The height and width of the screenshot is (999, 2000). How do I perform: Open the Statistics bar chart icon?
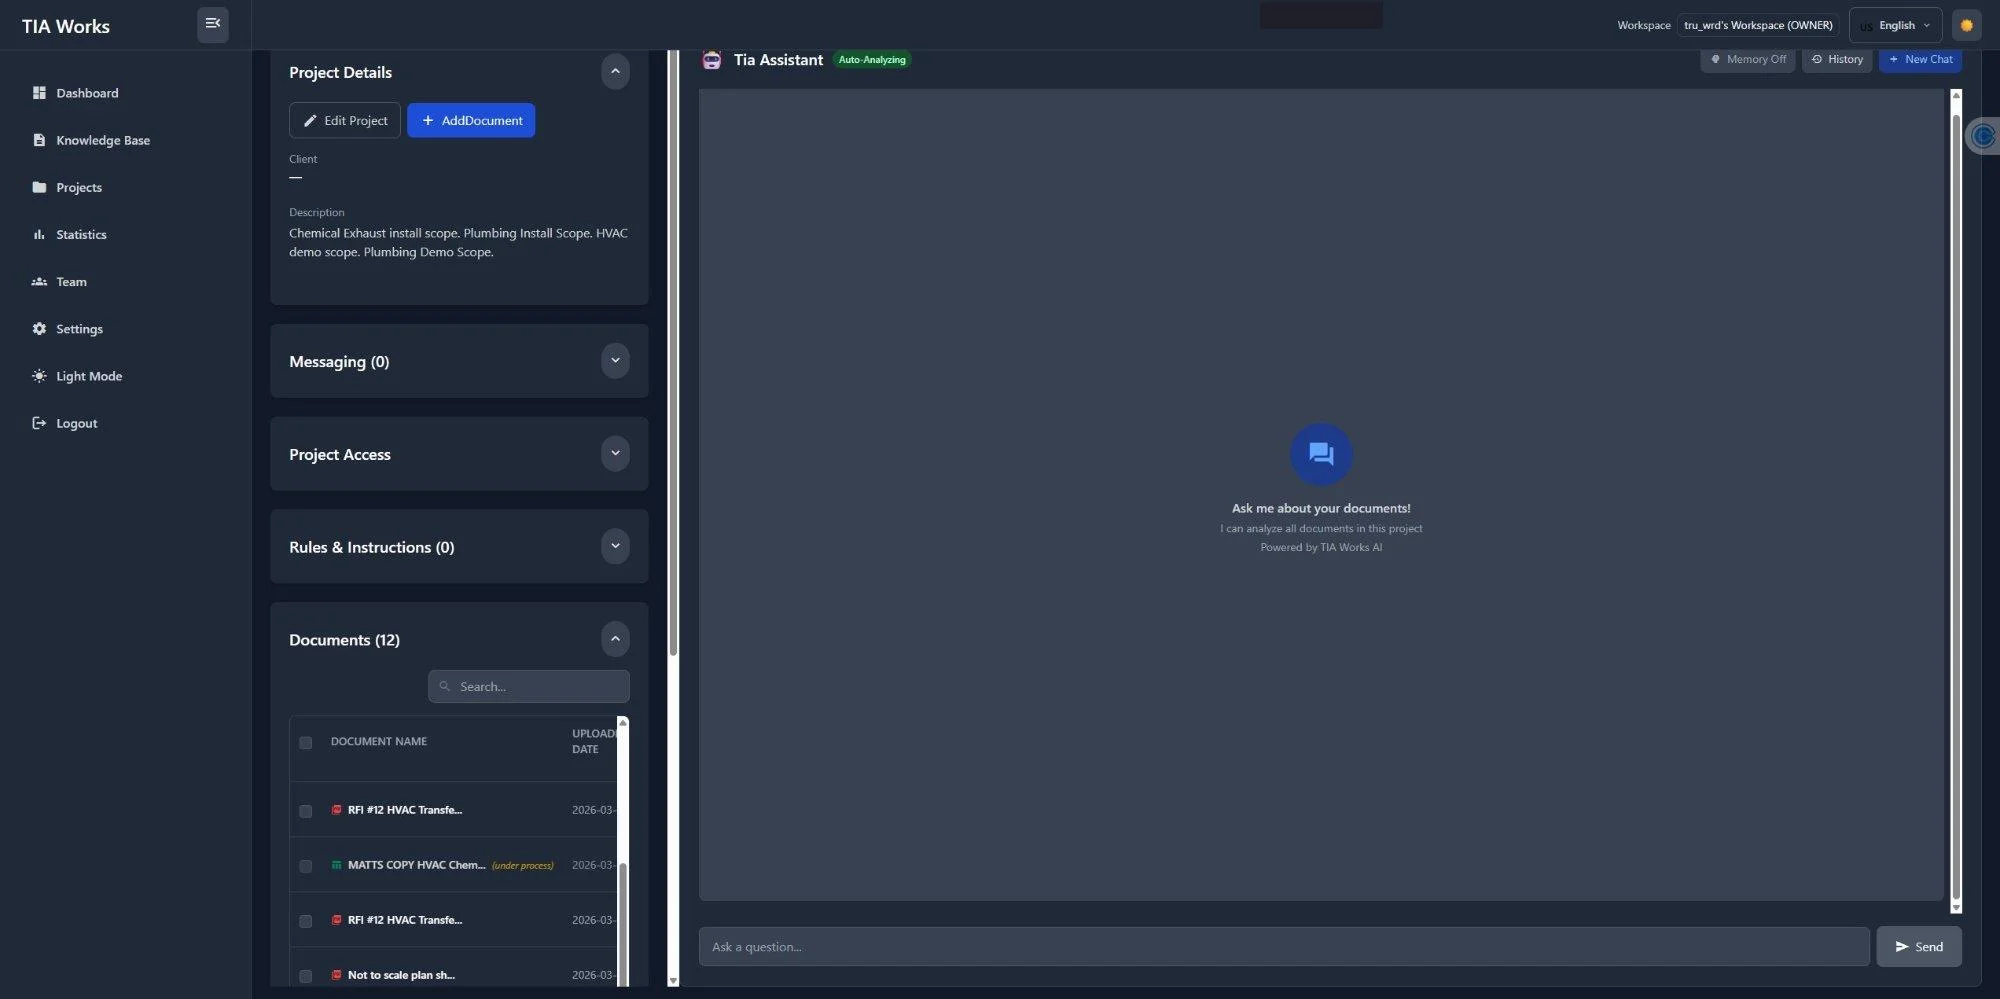[39, 235]
